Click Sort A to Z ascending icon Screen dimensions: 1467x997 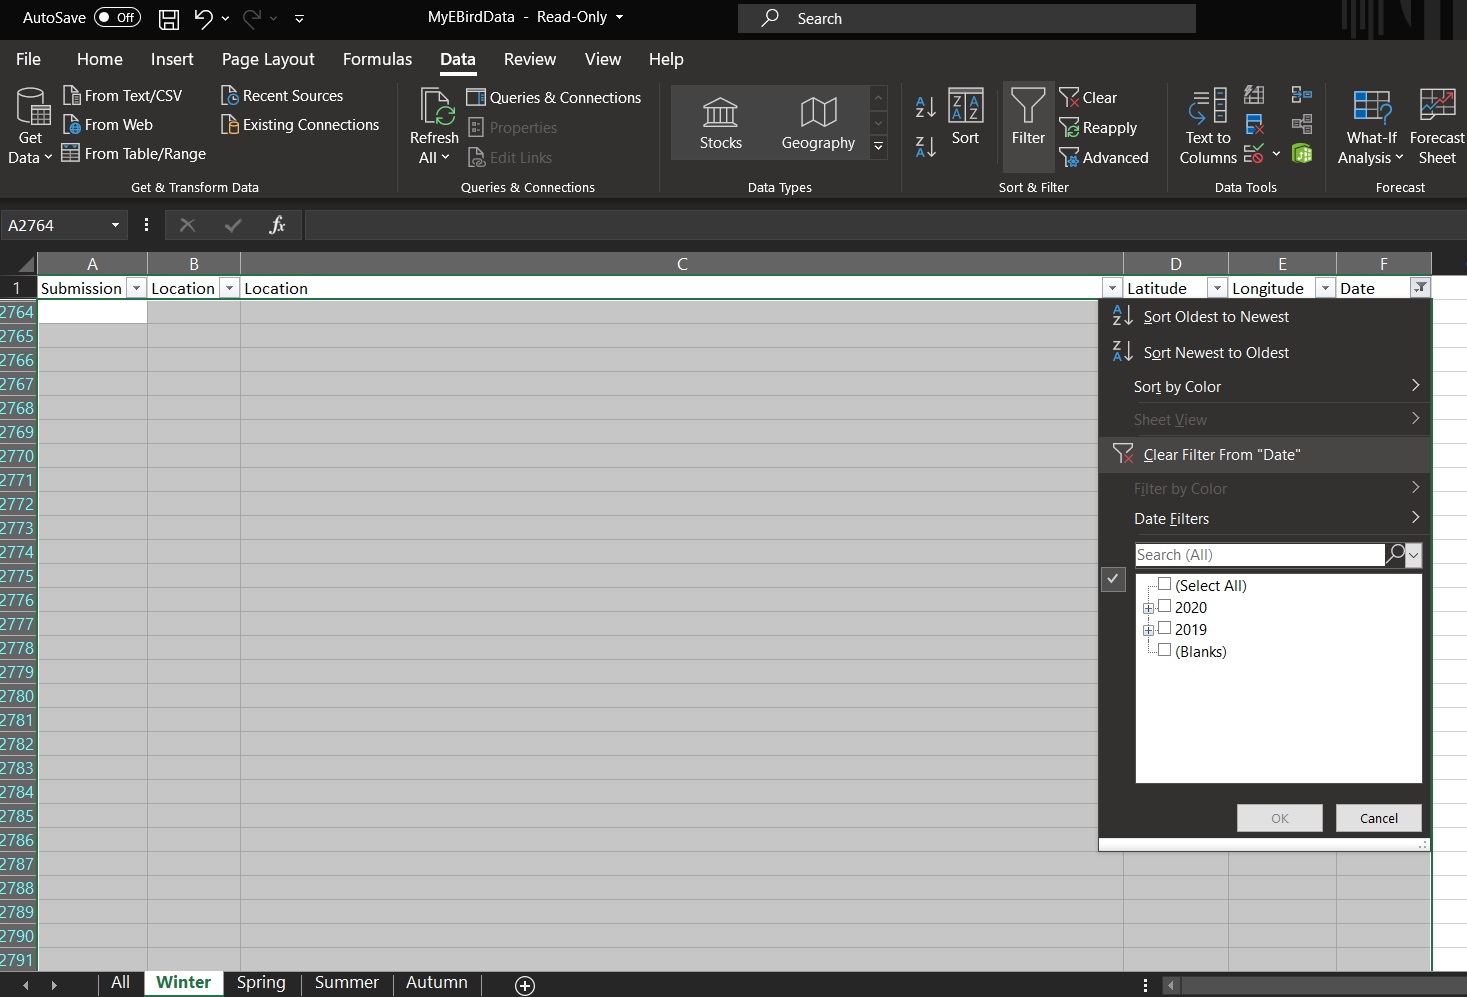tap(925, 107)
